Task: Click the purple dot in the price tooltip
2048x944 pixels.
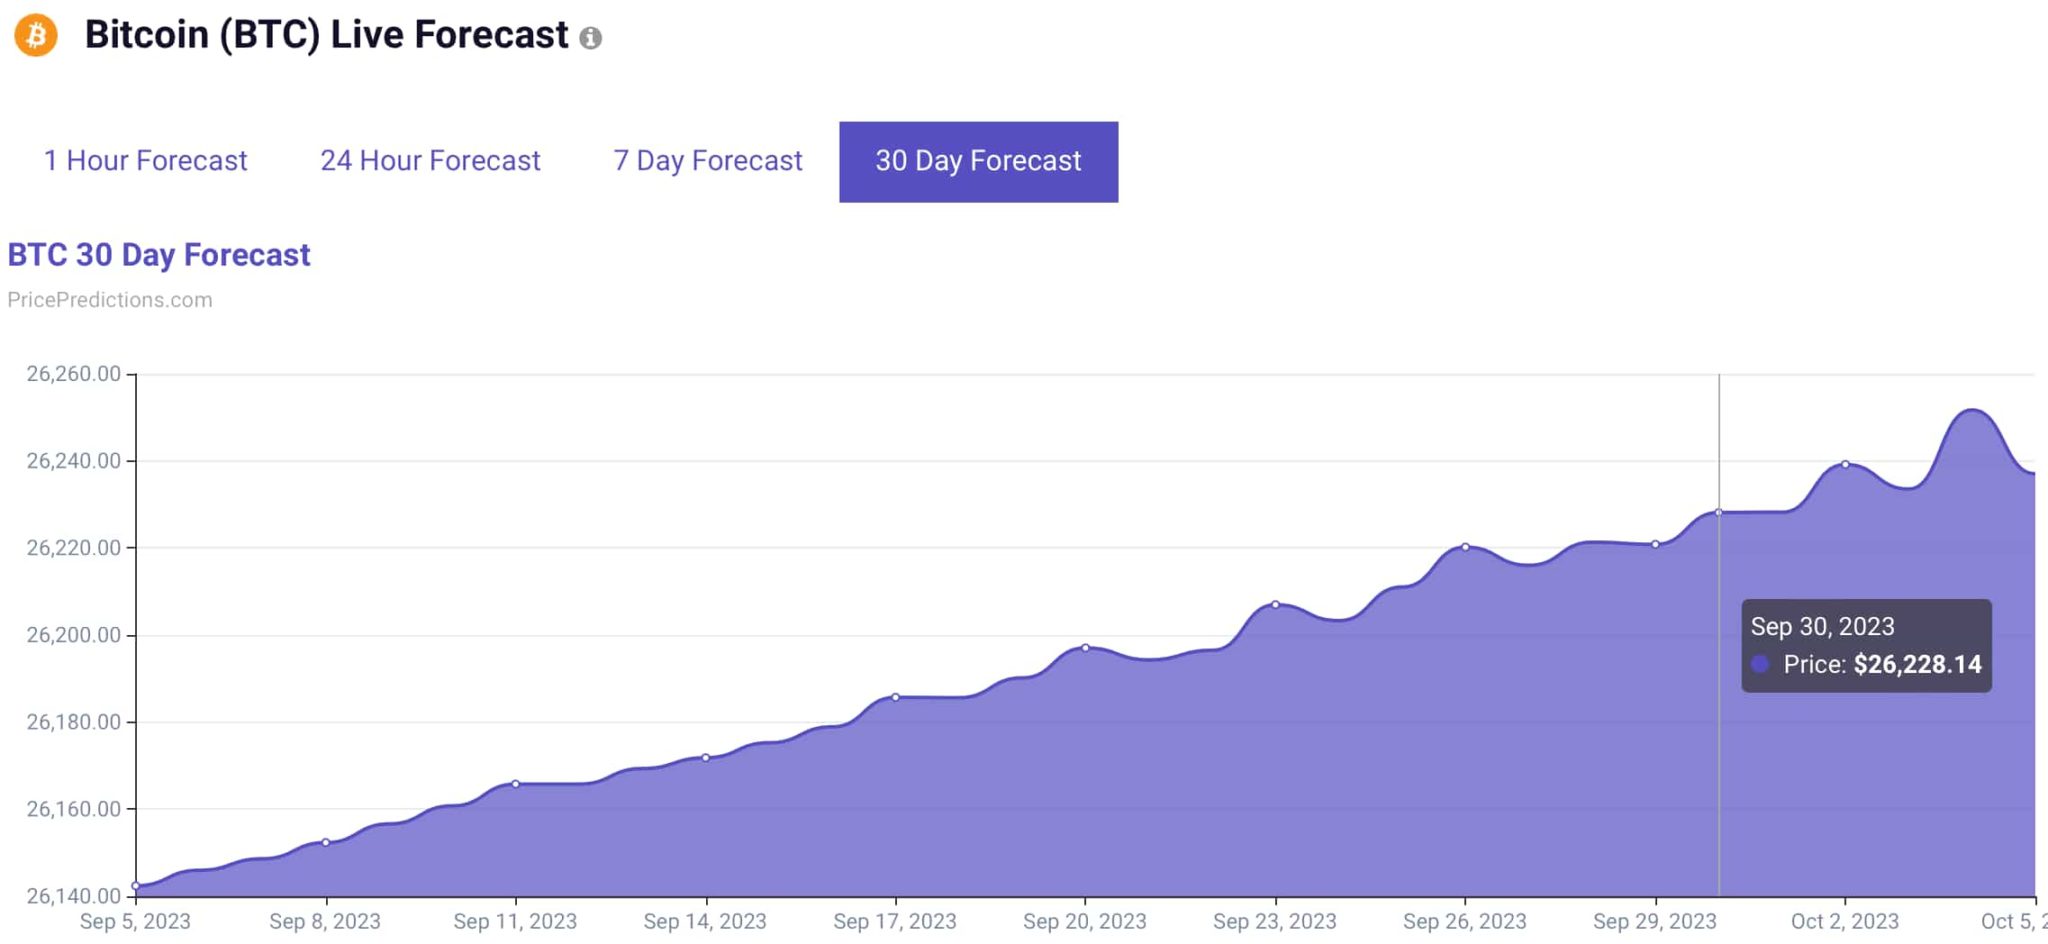Action: point(1760,664)
